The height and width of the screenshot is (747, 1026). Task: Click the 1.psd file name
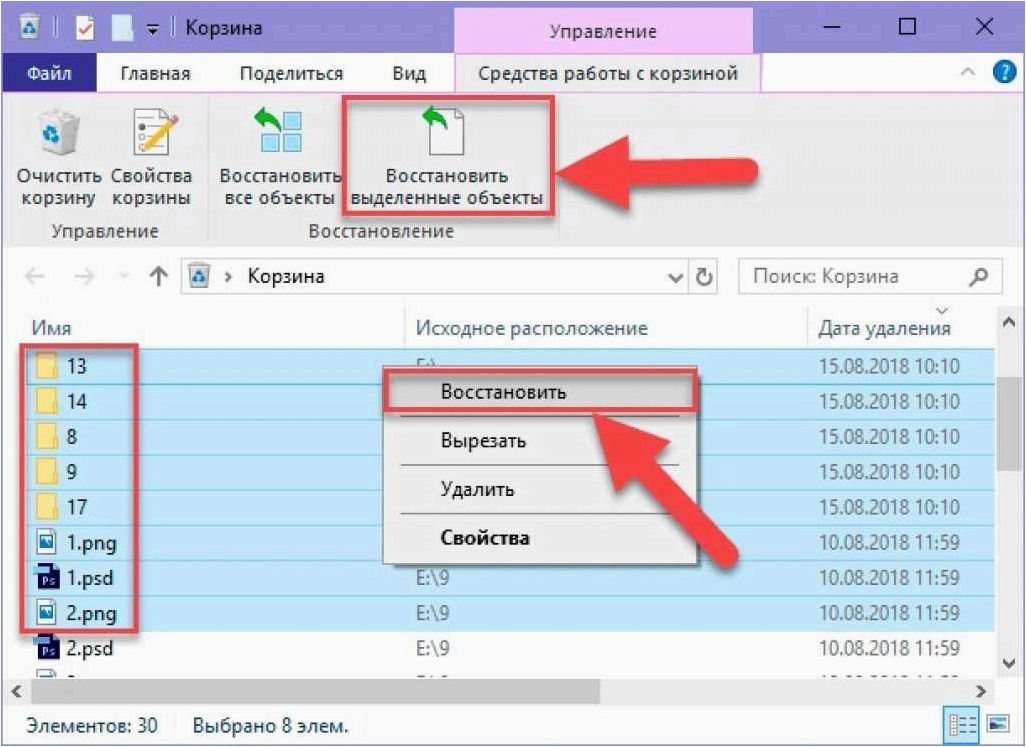coord(90,578)
